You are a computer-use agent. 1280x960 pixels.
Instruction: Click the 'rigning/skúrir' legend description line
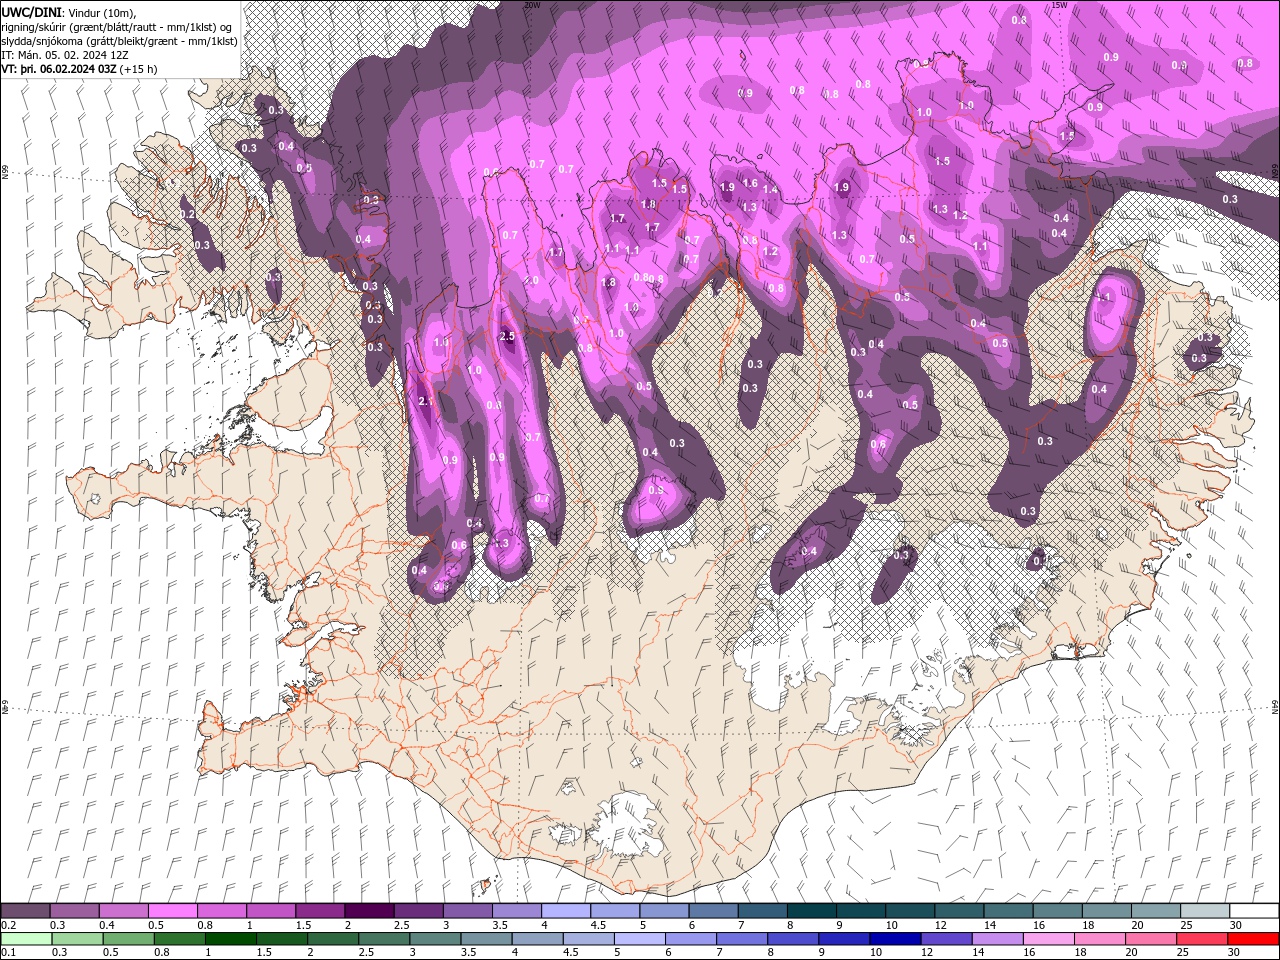coord(118,27)
